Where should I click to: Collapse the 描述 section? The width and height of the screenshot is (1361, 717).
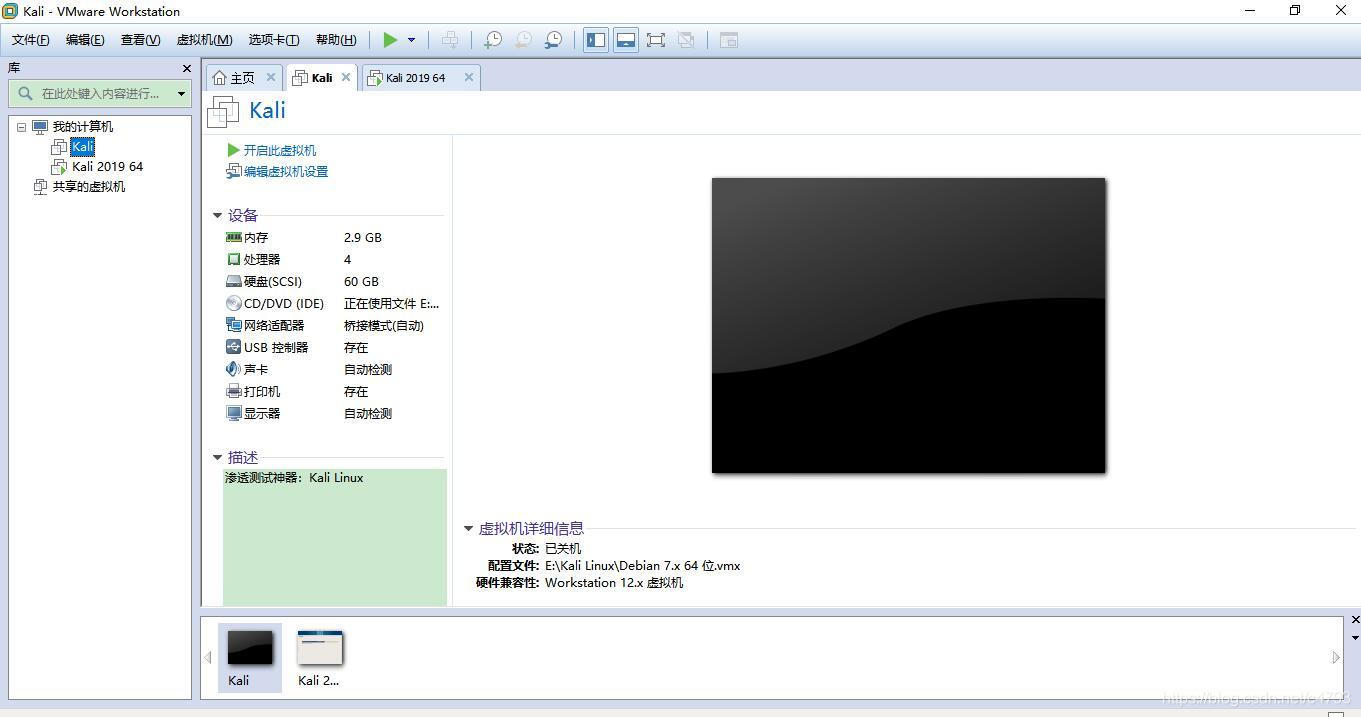(x=217, y=457)
